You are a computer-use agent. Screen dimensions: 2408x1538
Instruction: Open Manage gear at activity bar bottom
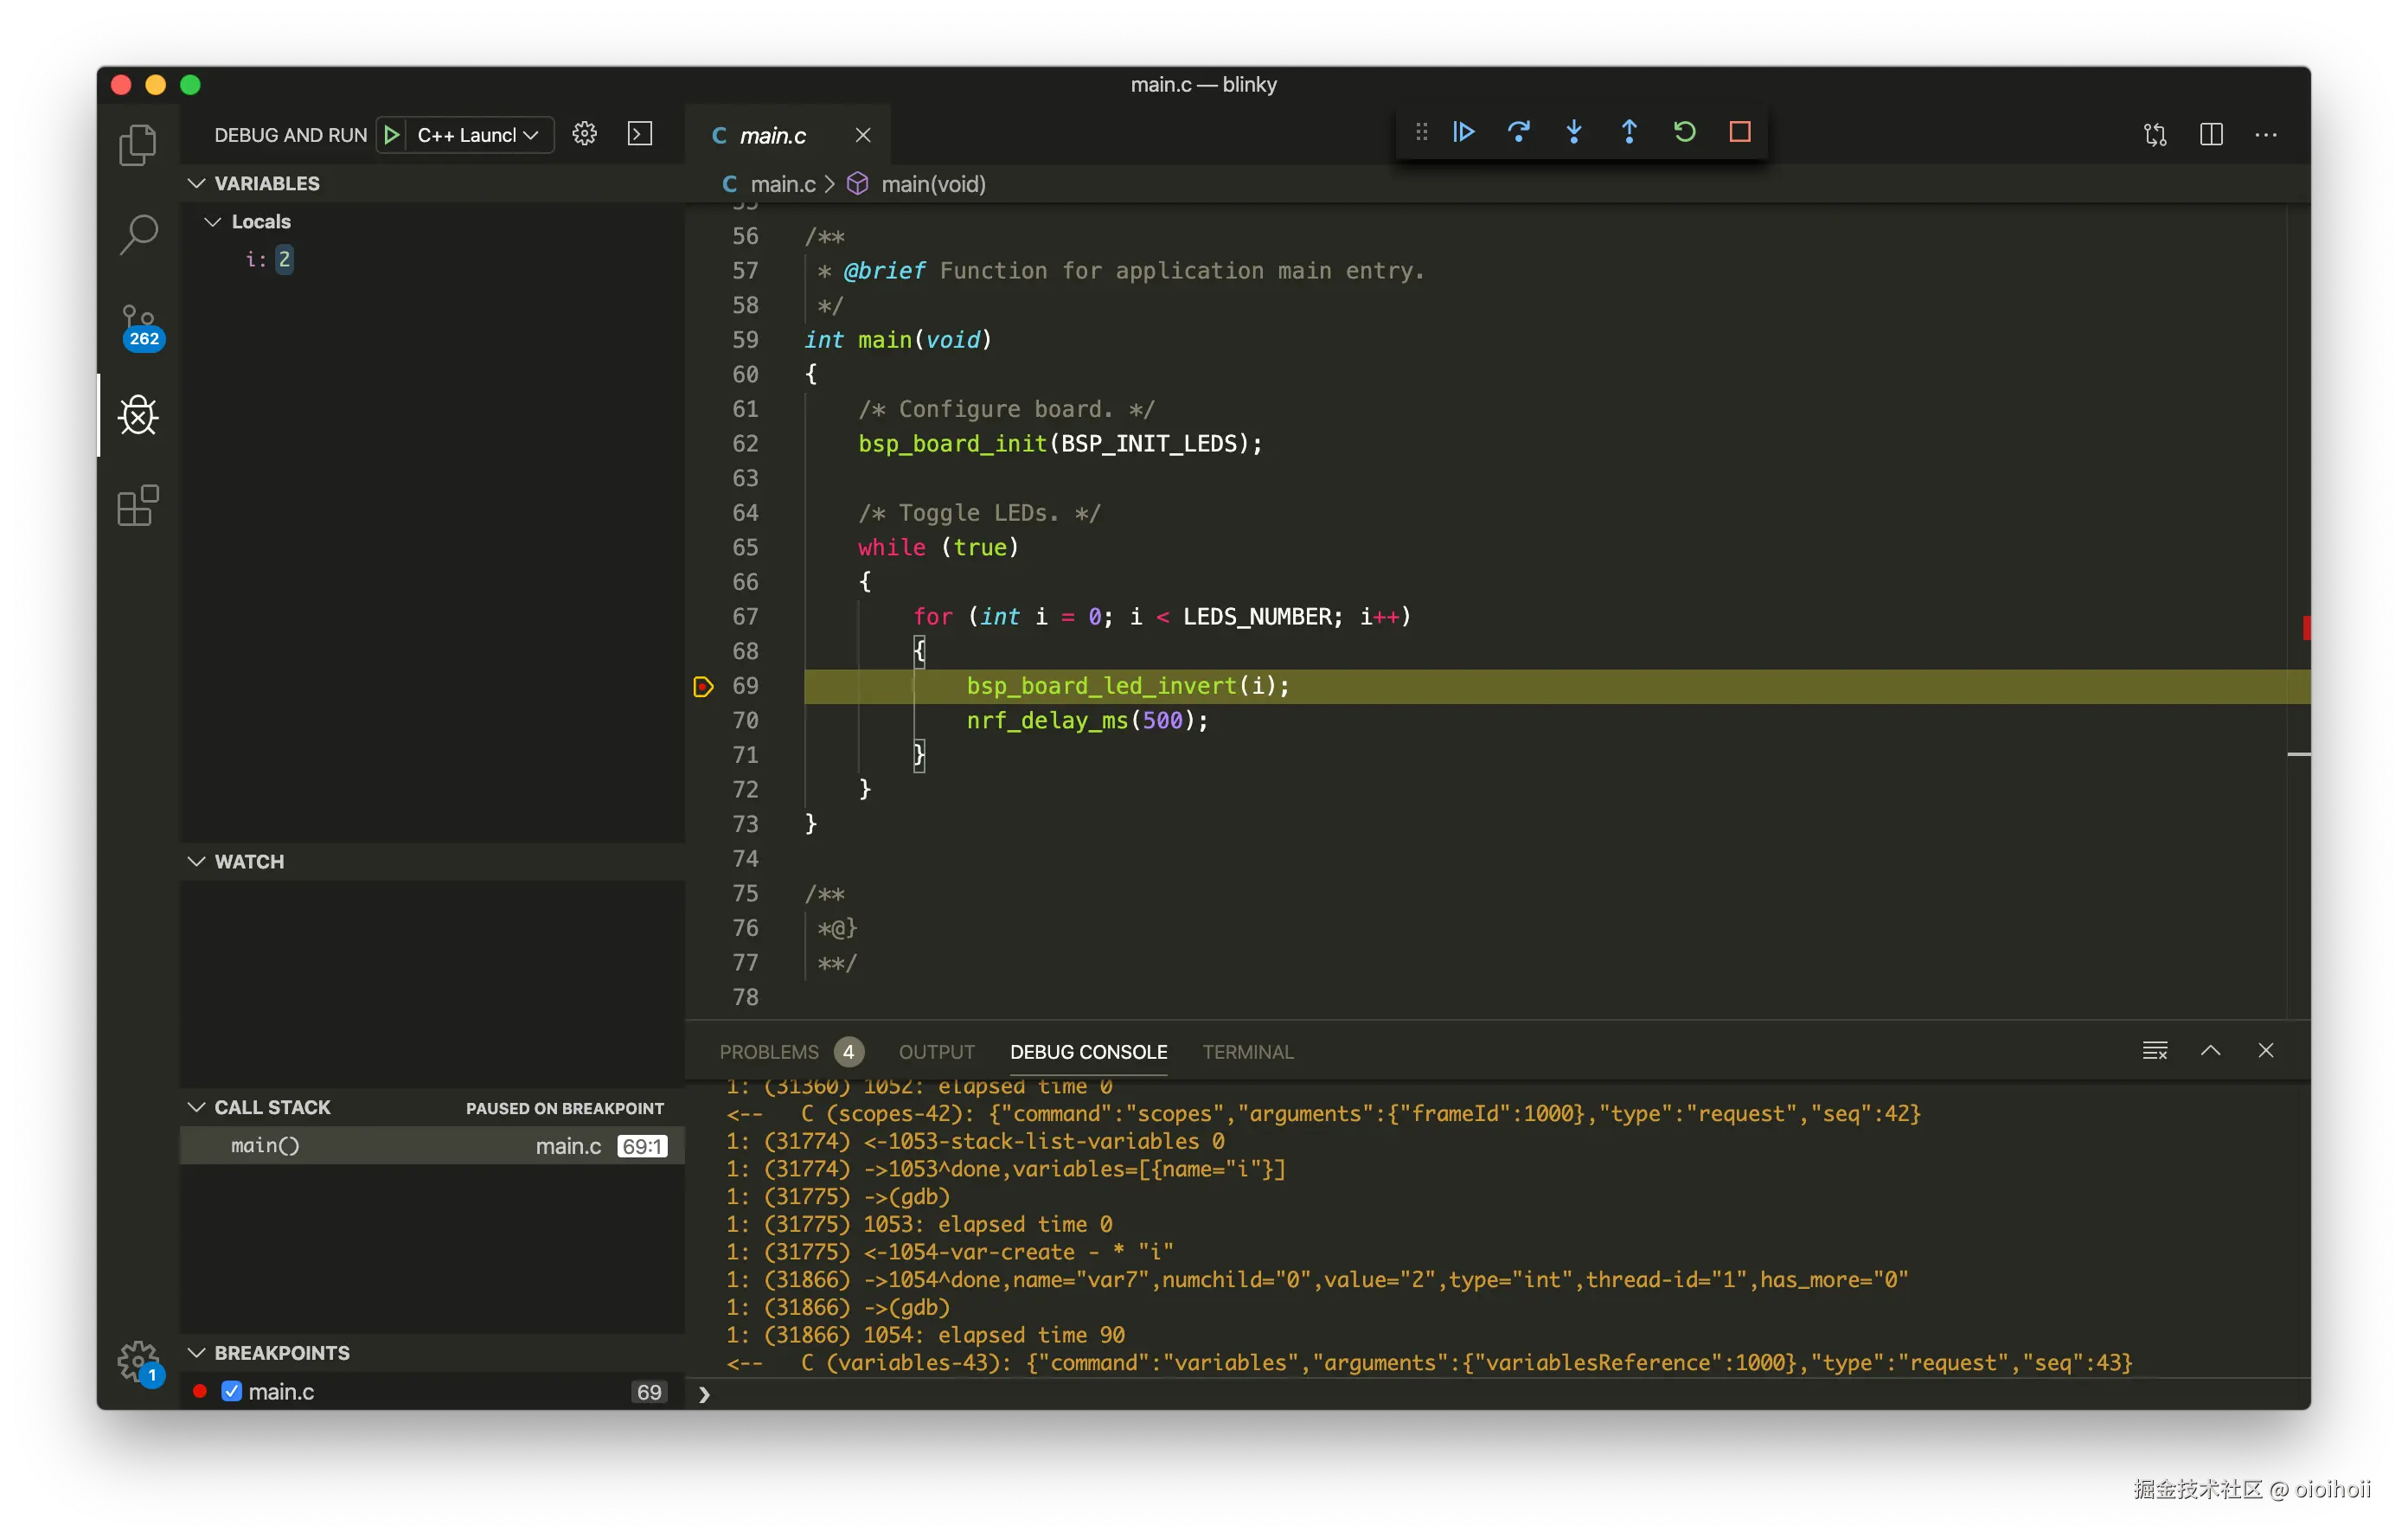[138, 1362]
